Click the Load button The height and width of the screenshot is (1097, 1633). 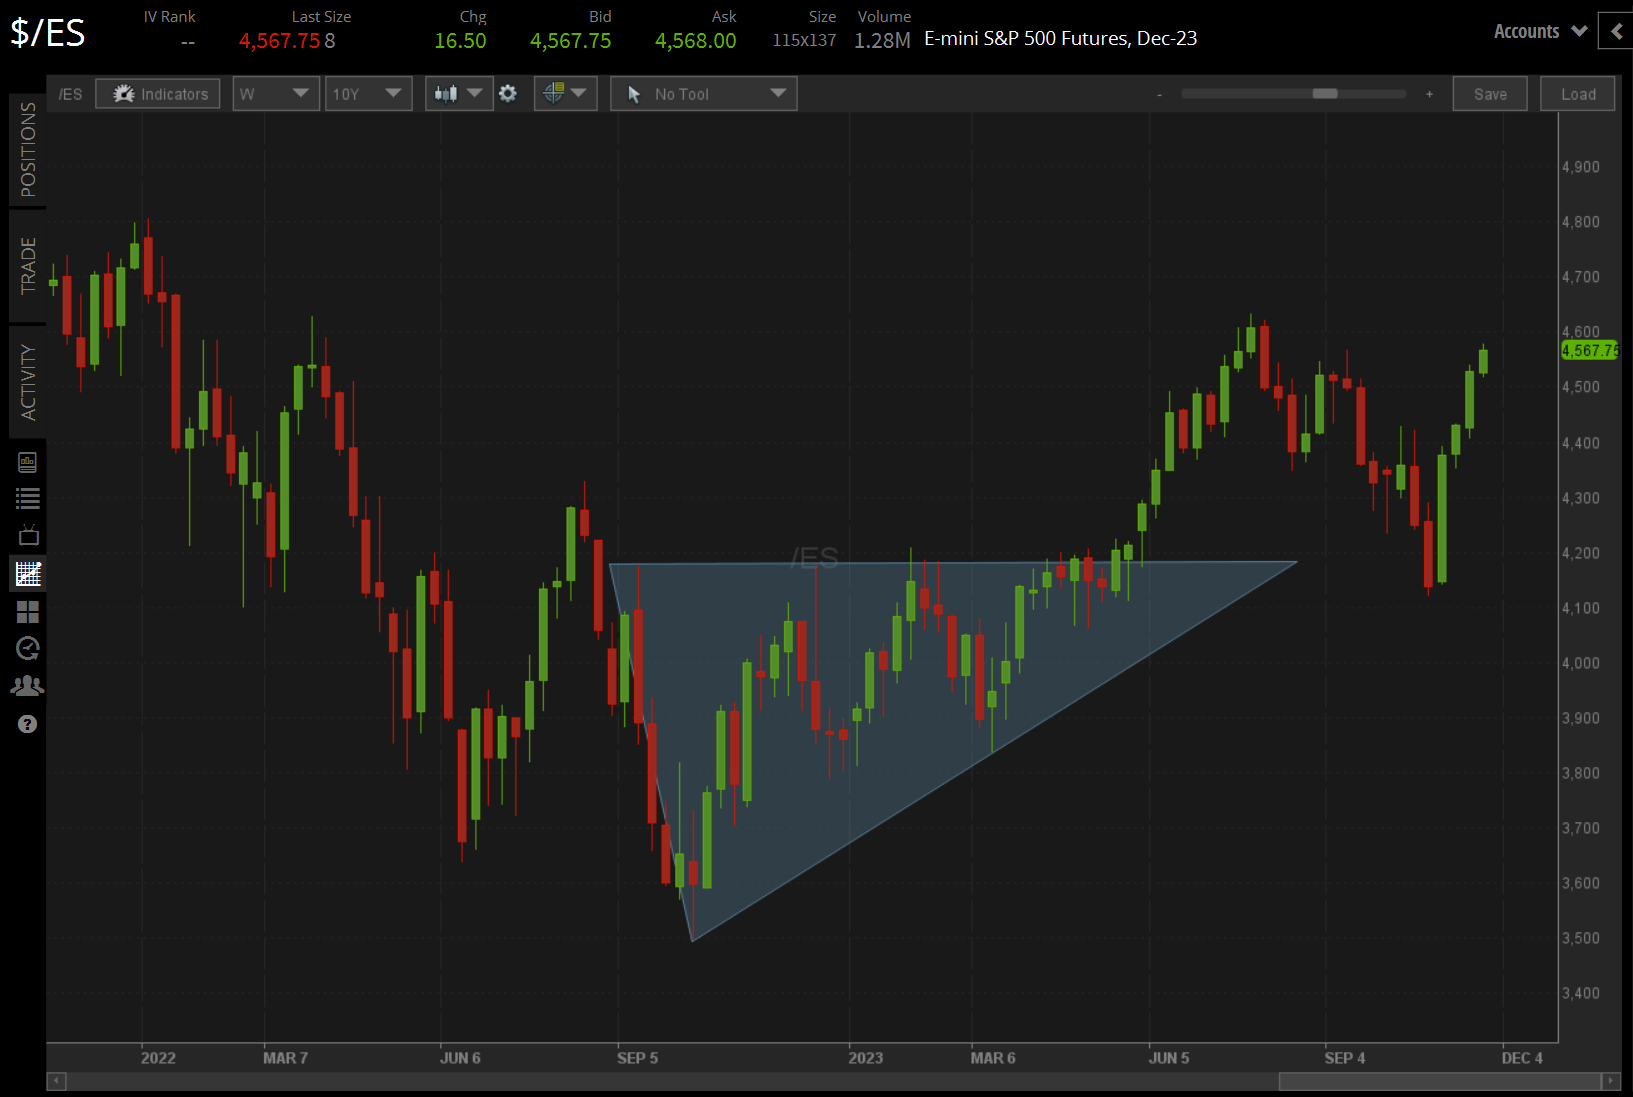pyautogui.click(x=1577, y=93)
